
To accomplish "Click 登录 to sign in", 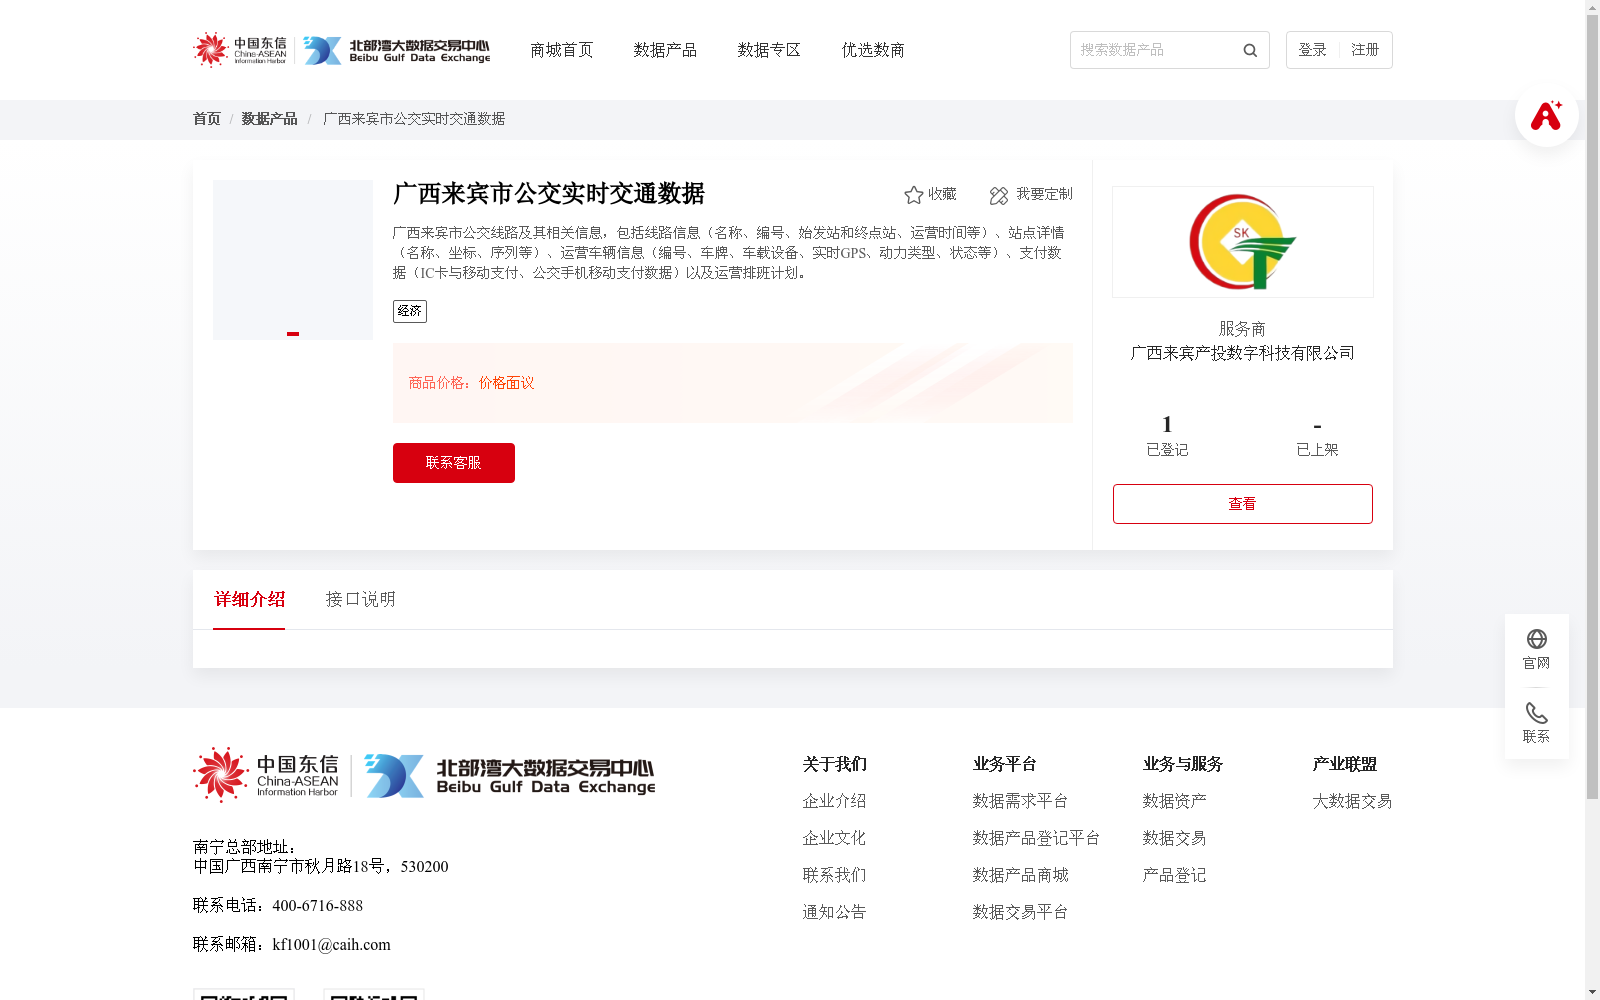I will (1311, 49).
